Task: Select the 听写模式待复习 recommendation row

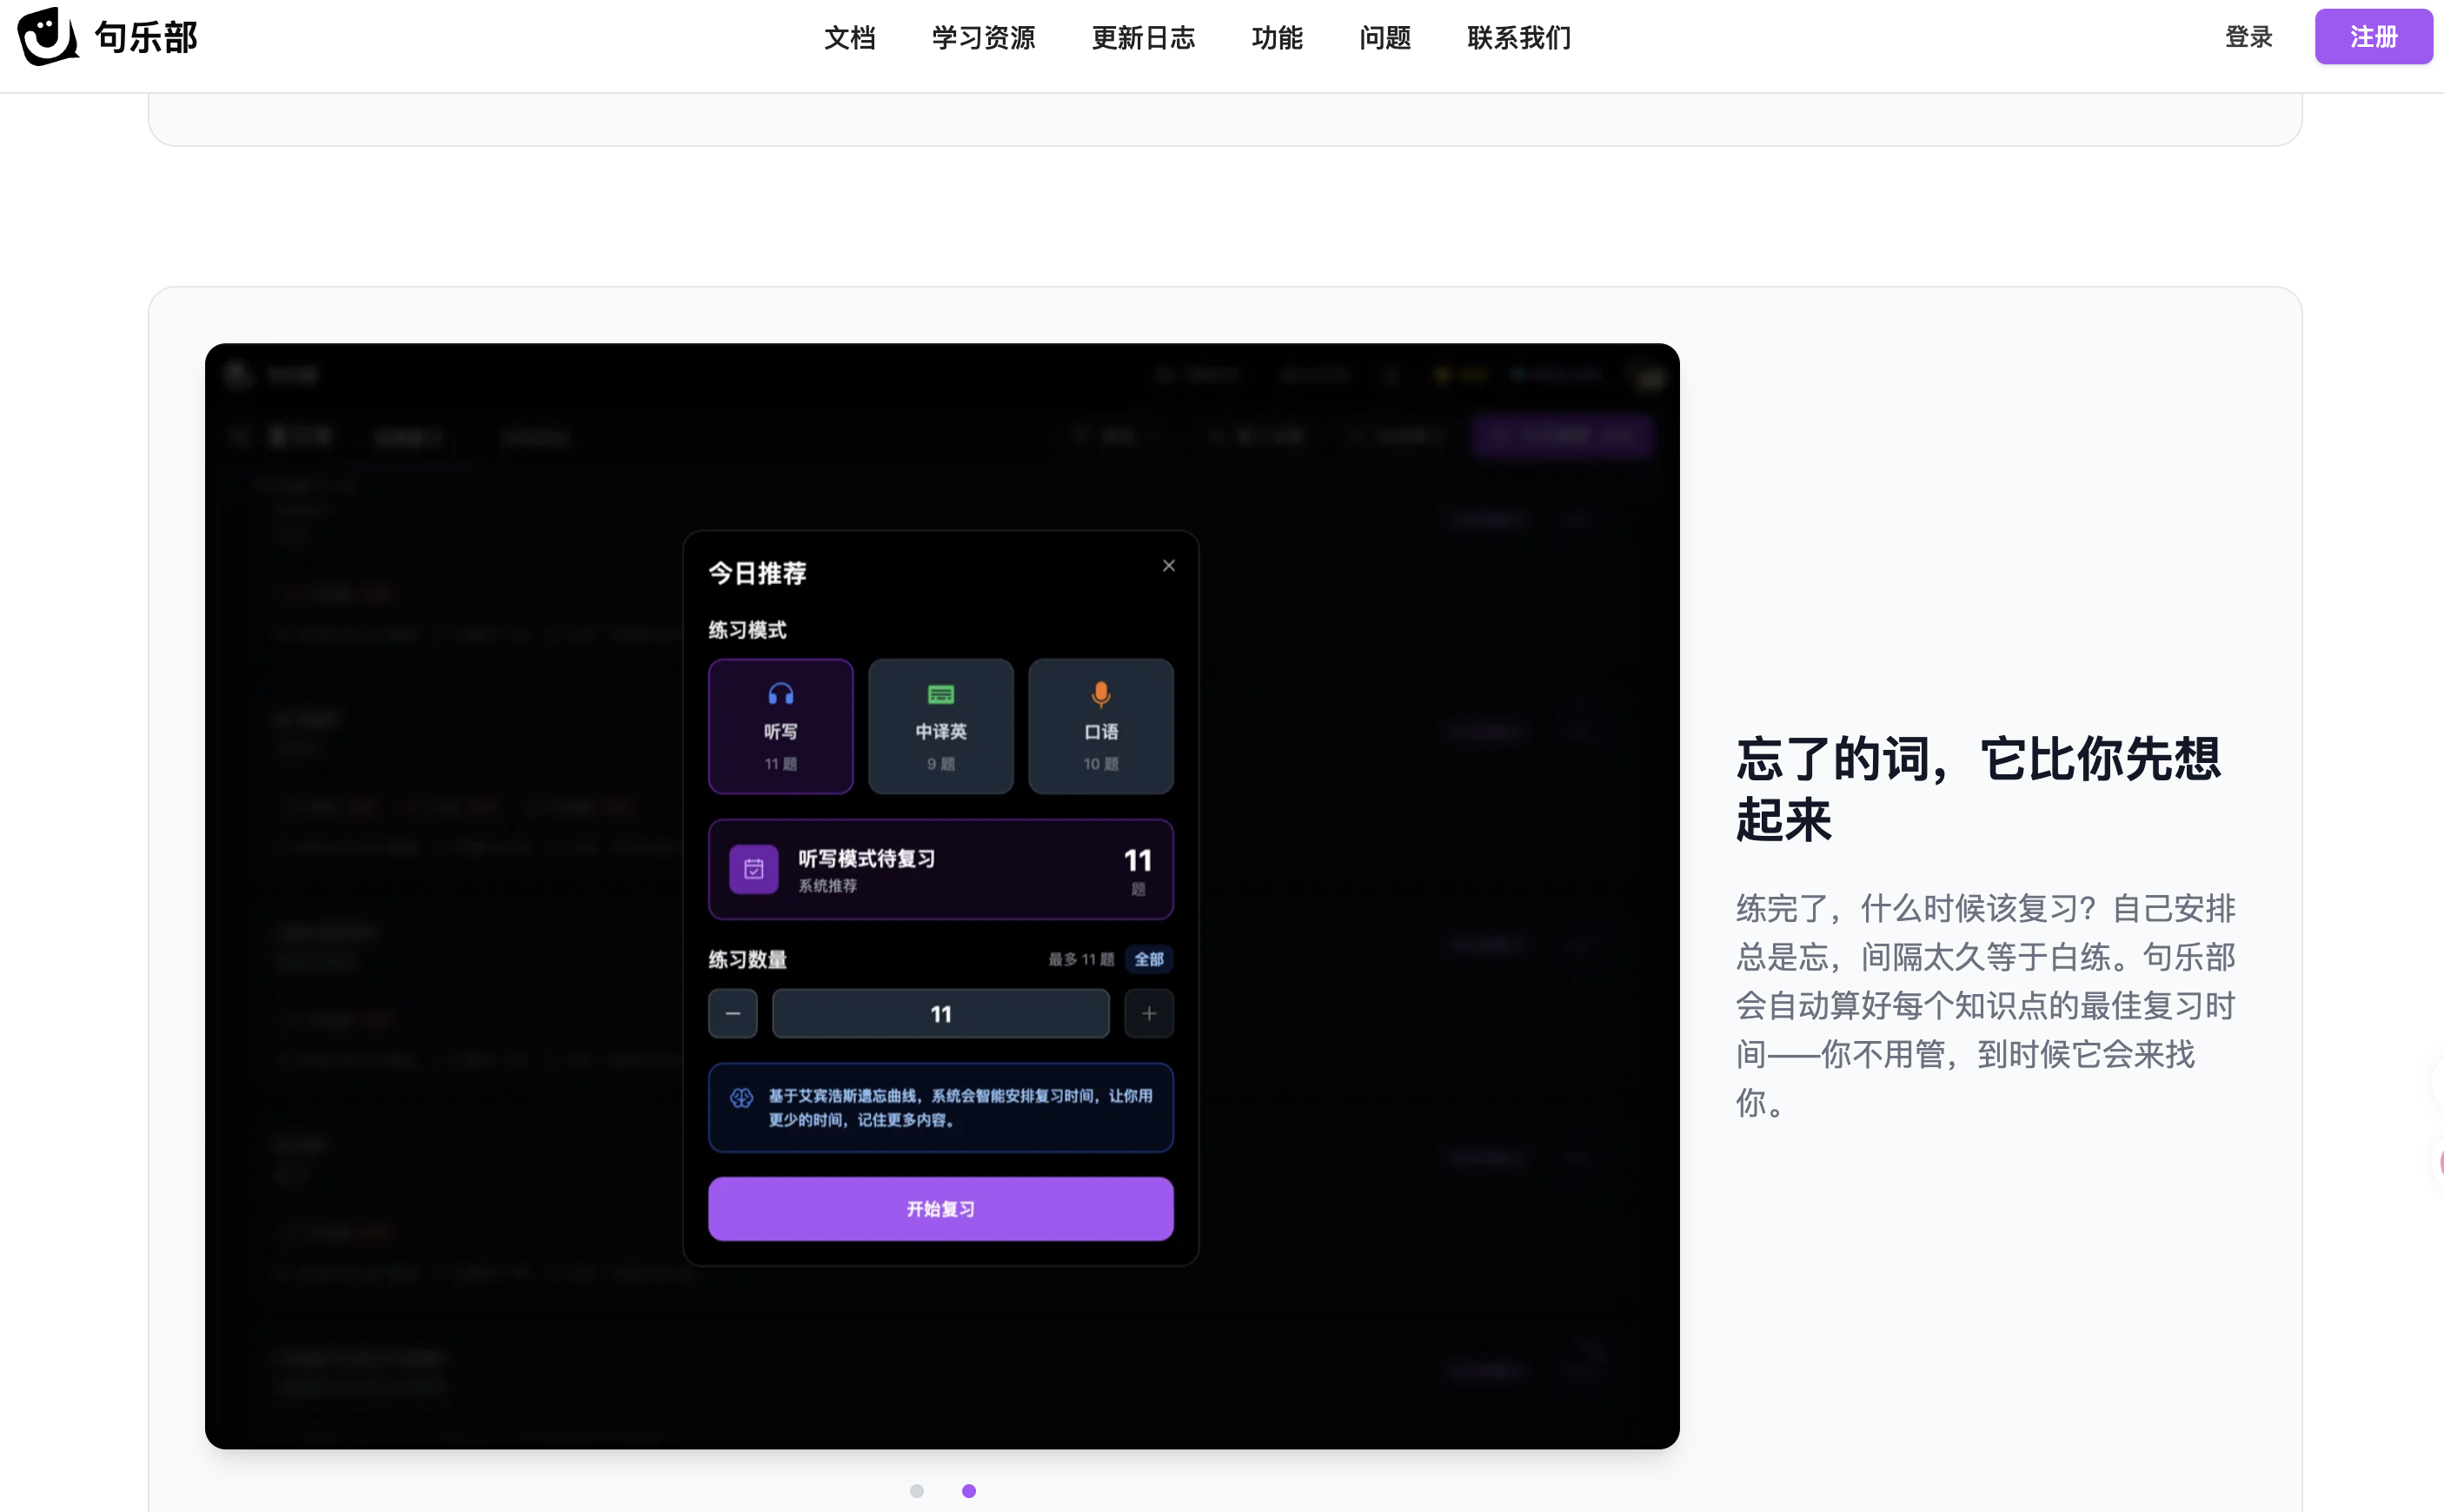Action: (941, 869)
